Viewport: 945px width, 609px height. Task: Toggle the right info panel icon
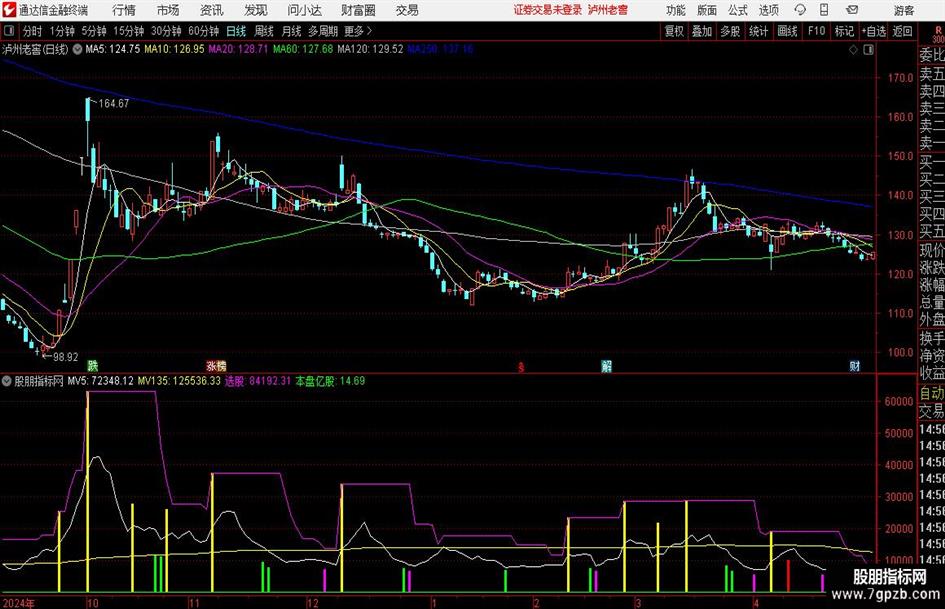868,50
